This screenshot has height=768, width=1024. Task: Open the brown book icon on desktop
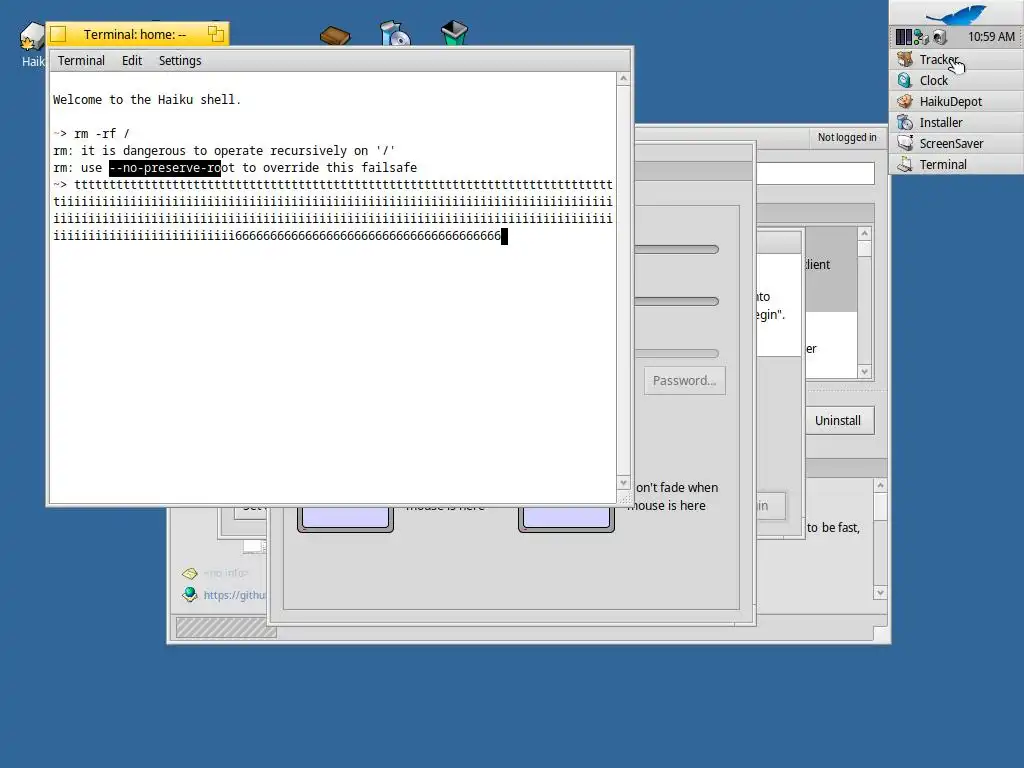tap(335, 35)
